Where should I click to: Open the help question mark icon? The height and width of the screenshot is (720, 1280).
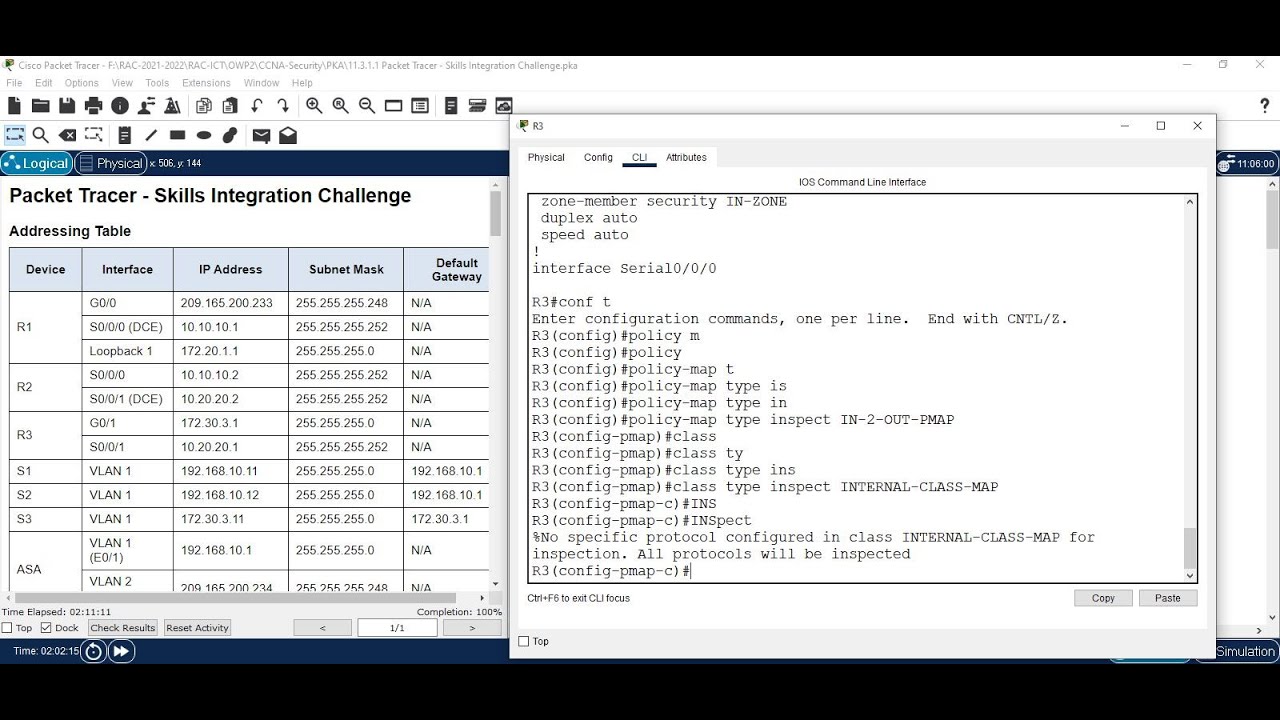(x=1264, y=106)
